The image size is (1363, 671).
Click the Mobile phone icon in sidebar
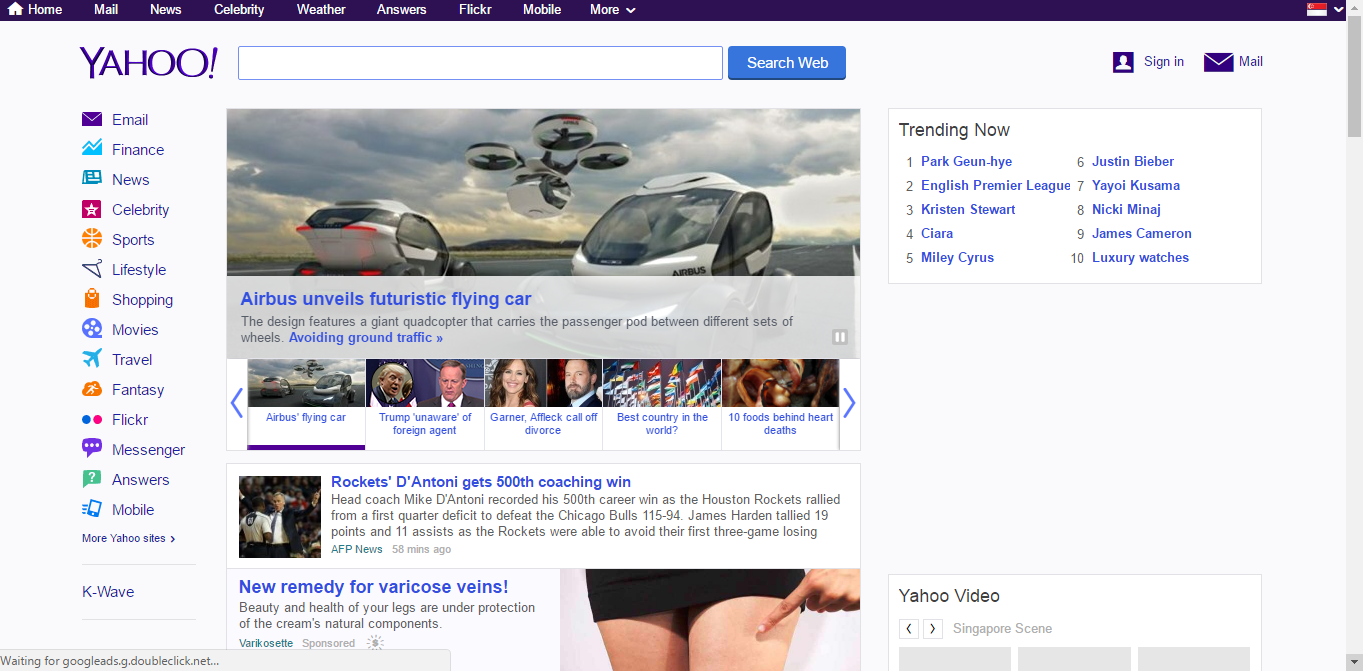[92, 509]
